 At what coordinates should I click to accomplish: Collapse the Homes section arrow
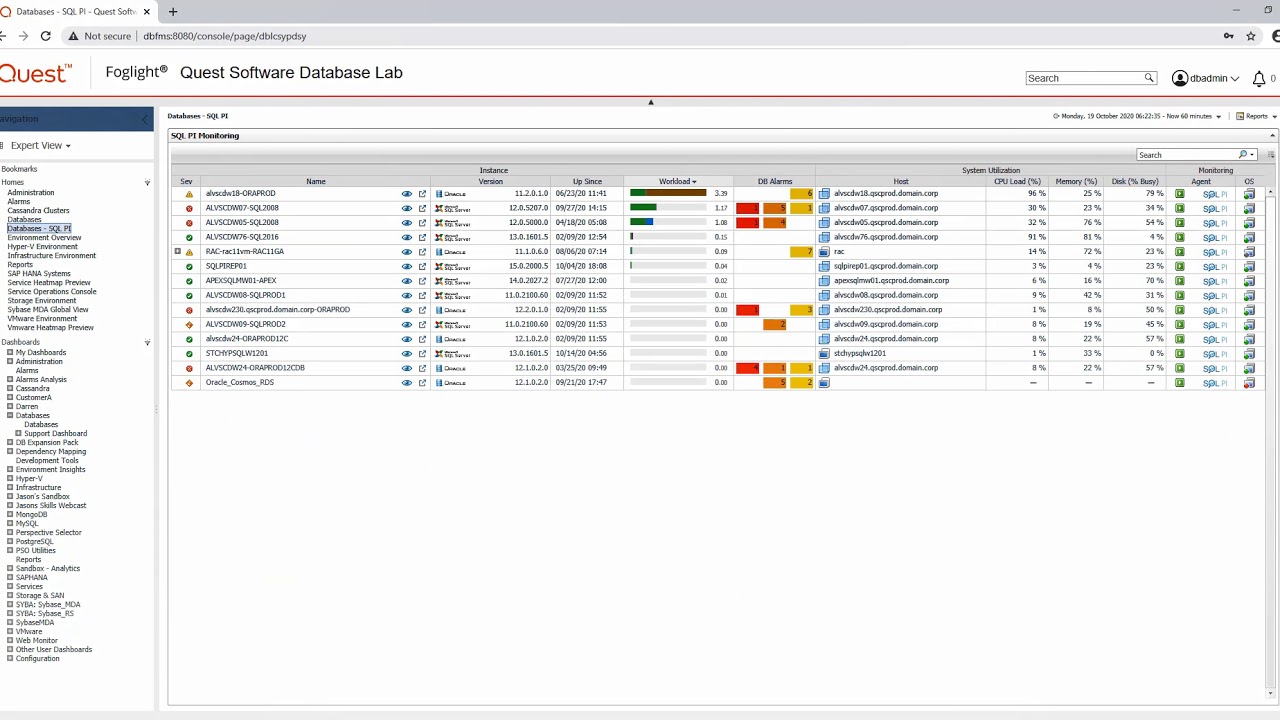point(147,183)
